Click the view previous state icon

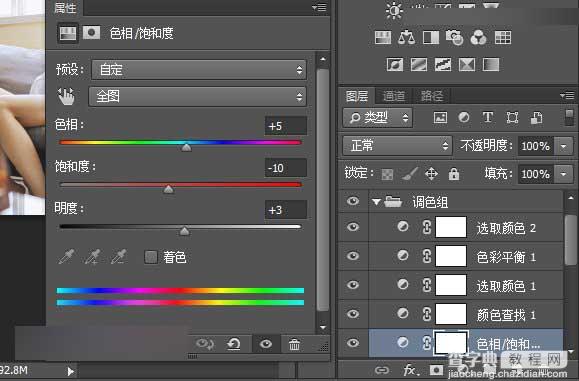204,344
